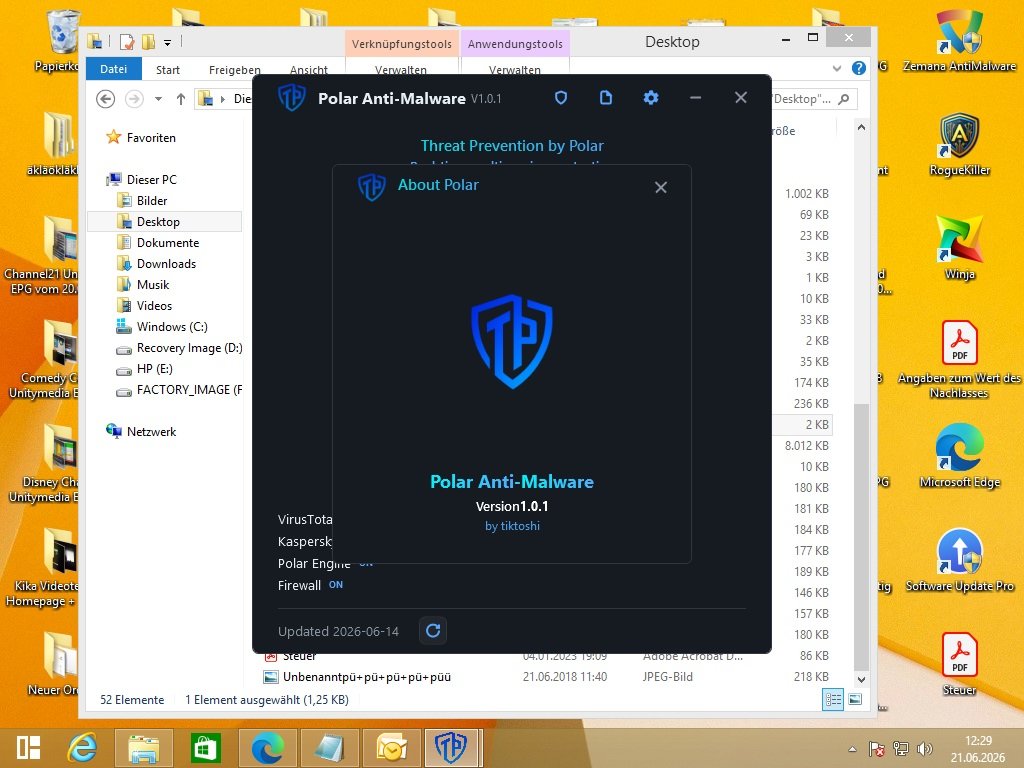This screenshot has width=1024, height=768.
Task: Open Polar settings gear icon
Action: point(650,98)
